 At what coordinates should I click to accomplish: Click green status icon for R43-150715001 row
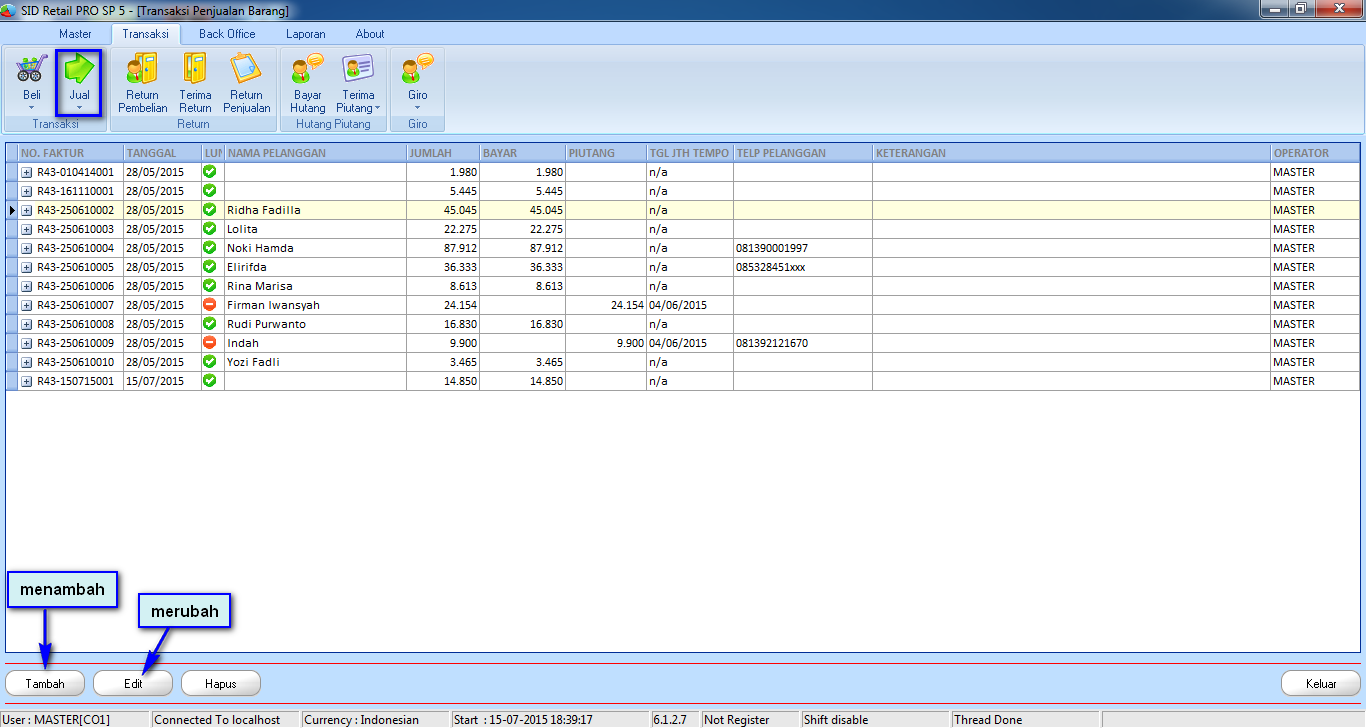click(210, 381)
